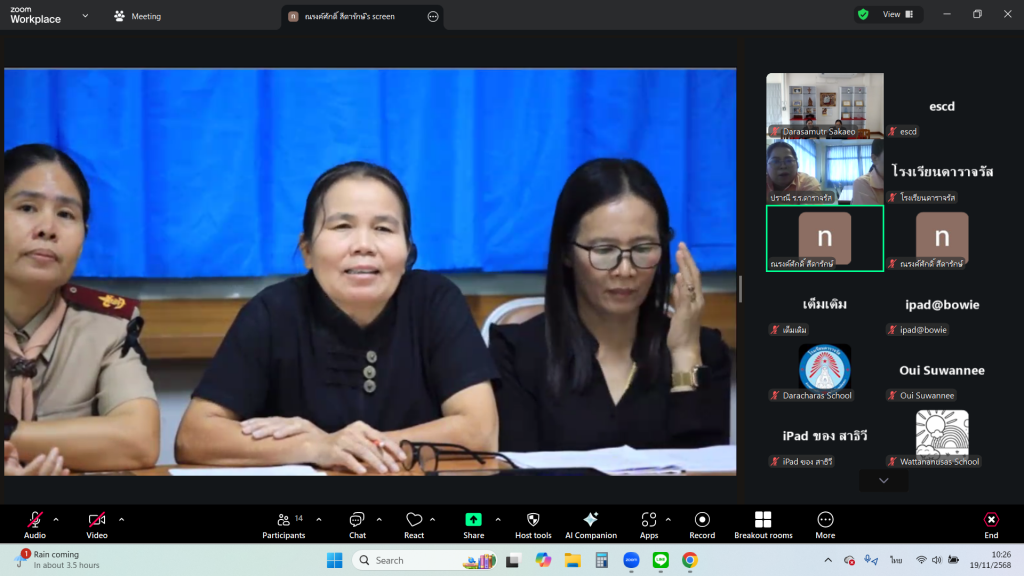Unmute microphone with Audio button
This screenshot has width=1024, height=576.
35,525
